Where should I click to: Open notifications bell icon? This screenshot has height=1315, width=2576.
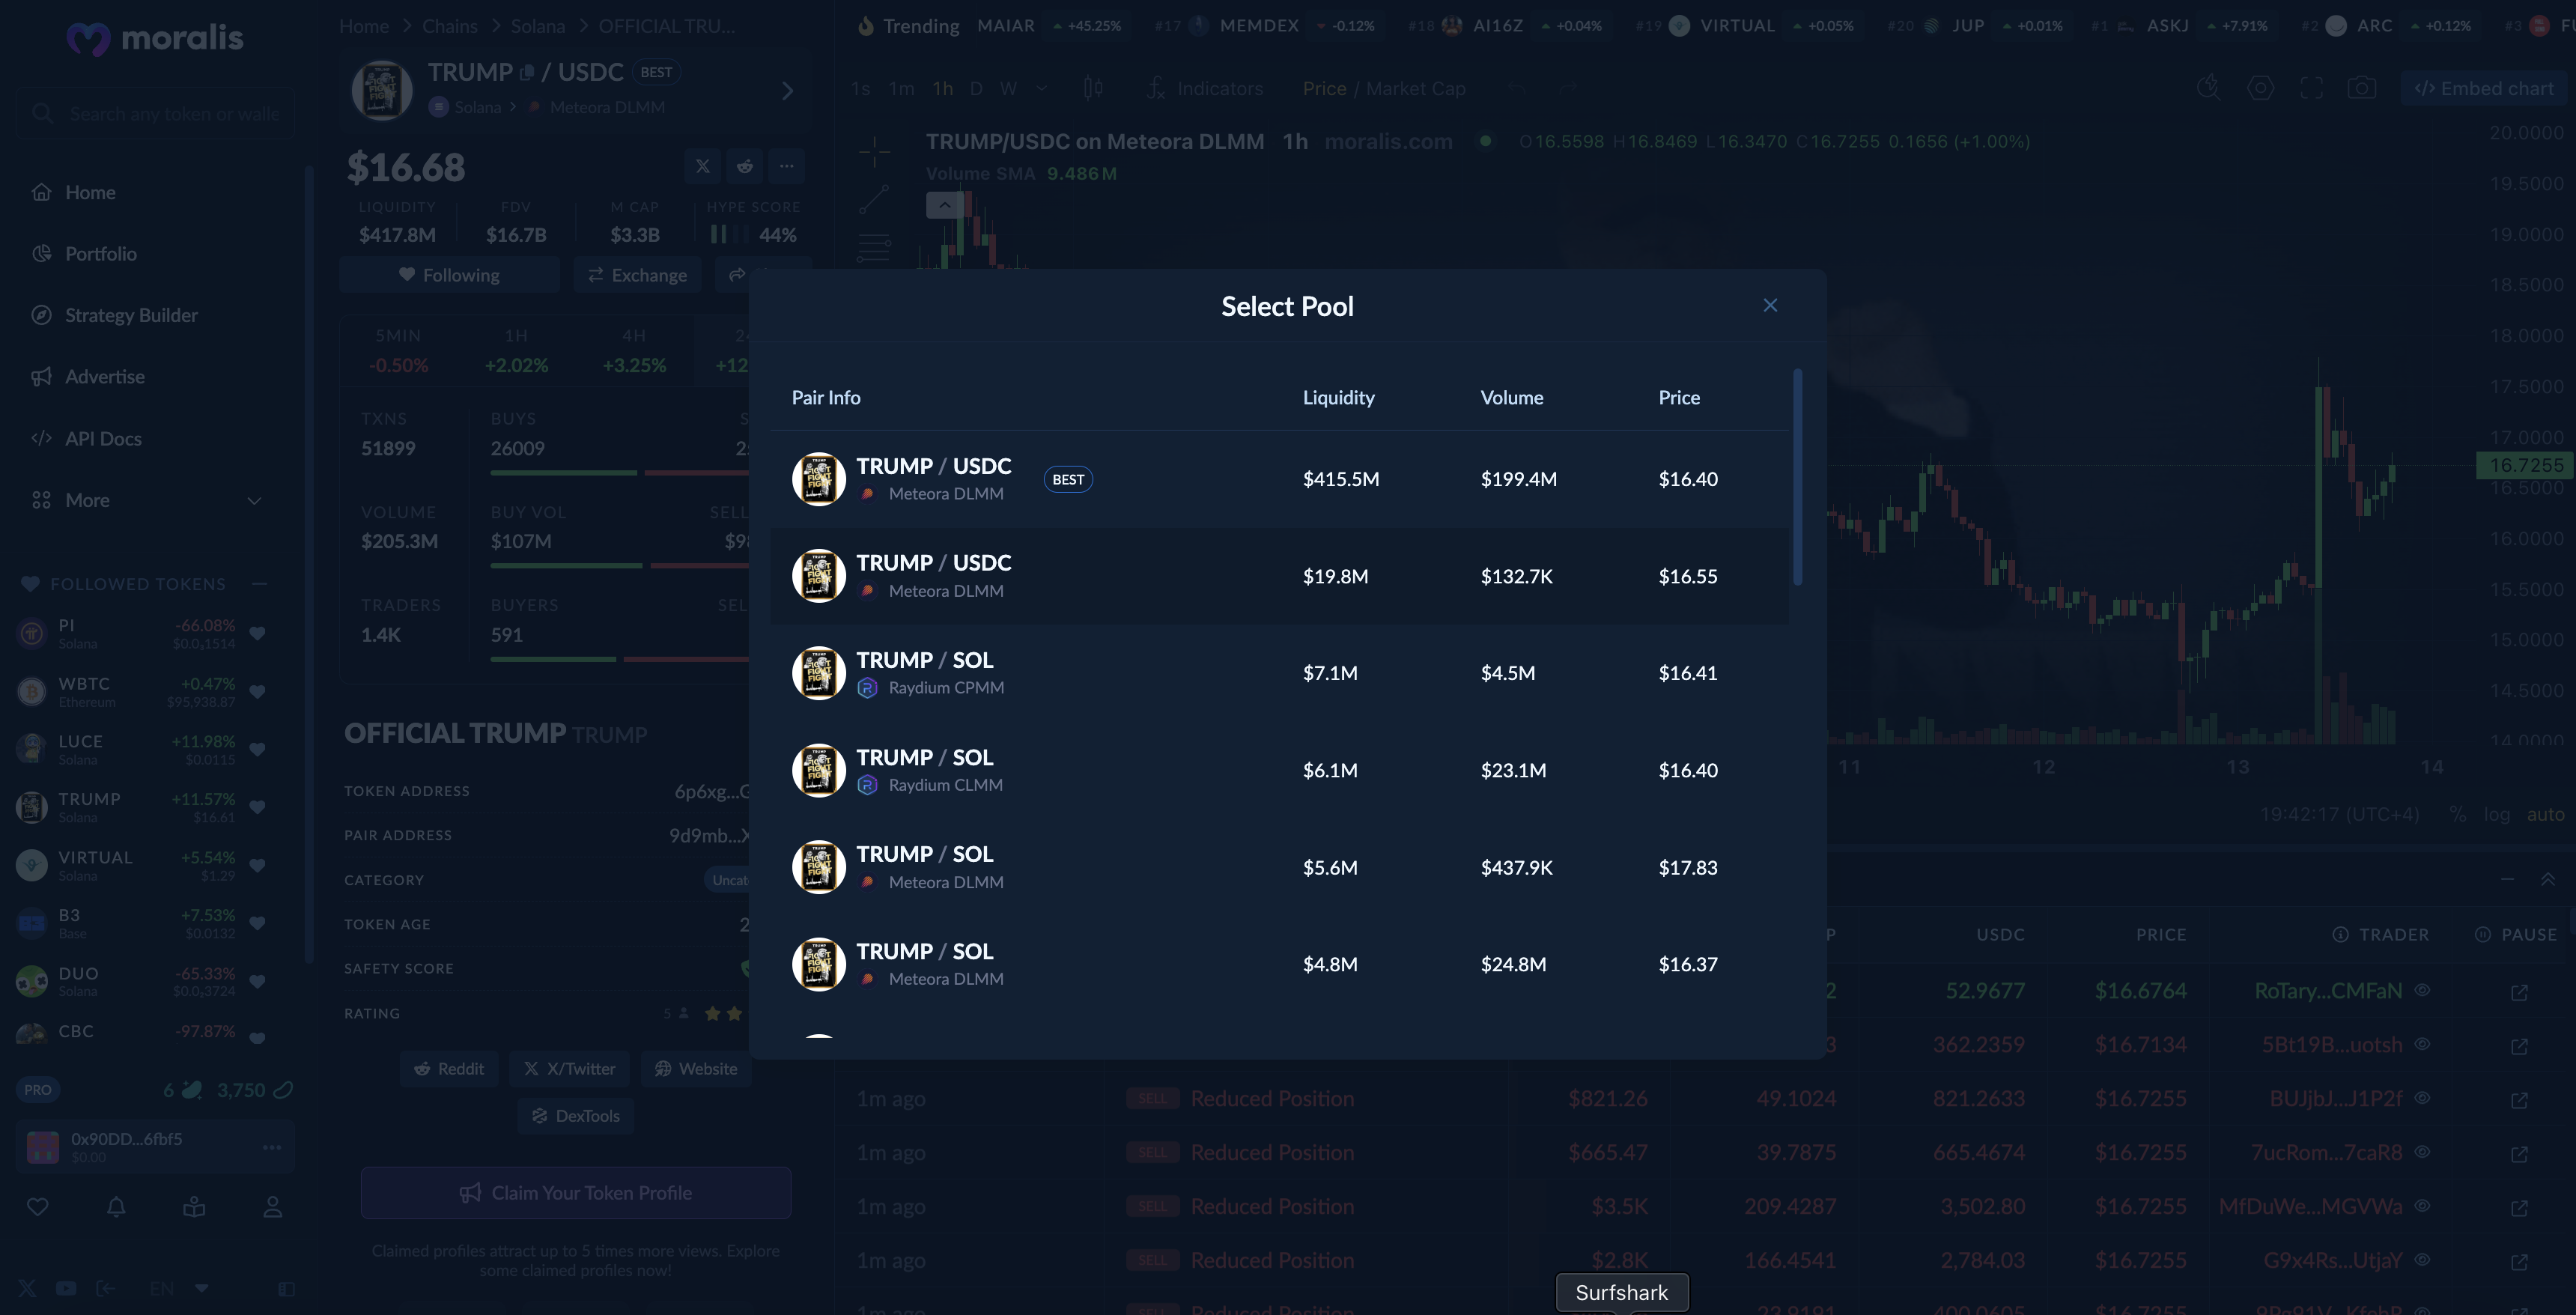click(x=116, y=1207)
